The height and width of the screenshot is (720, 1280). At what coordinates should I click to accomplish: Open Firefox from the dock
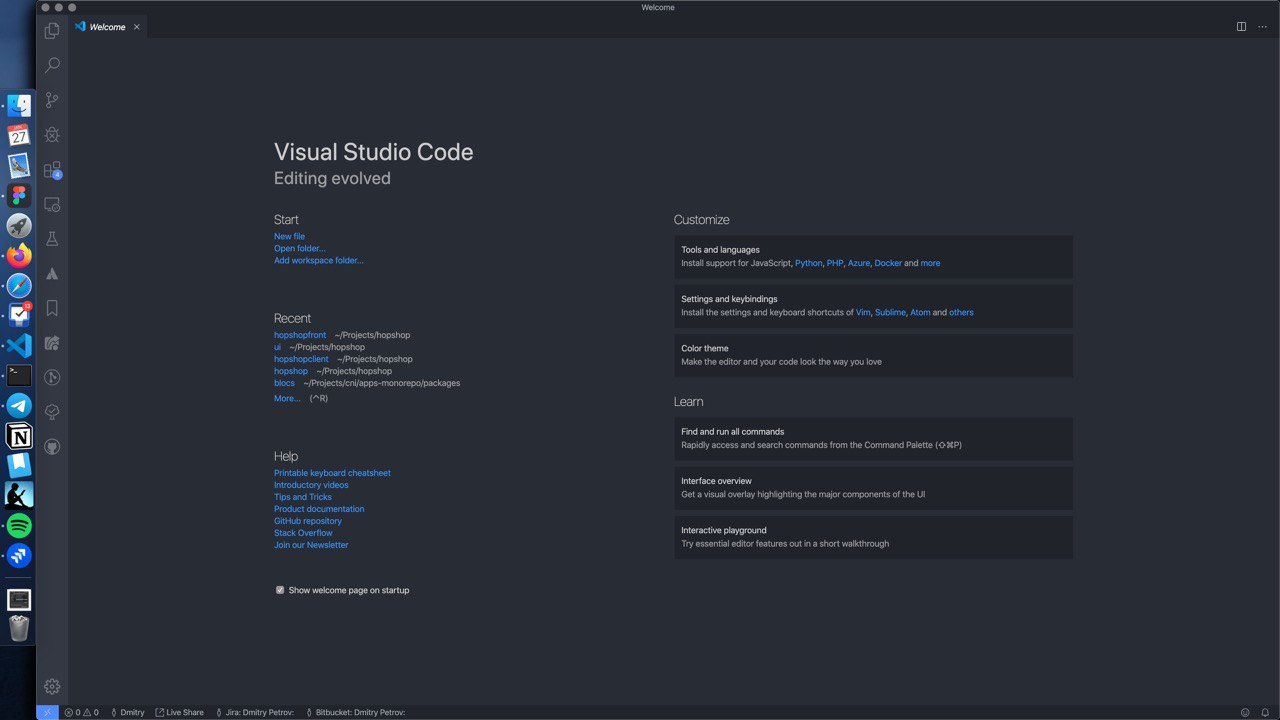19,256
